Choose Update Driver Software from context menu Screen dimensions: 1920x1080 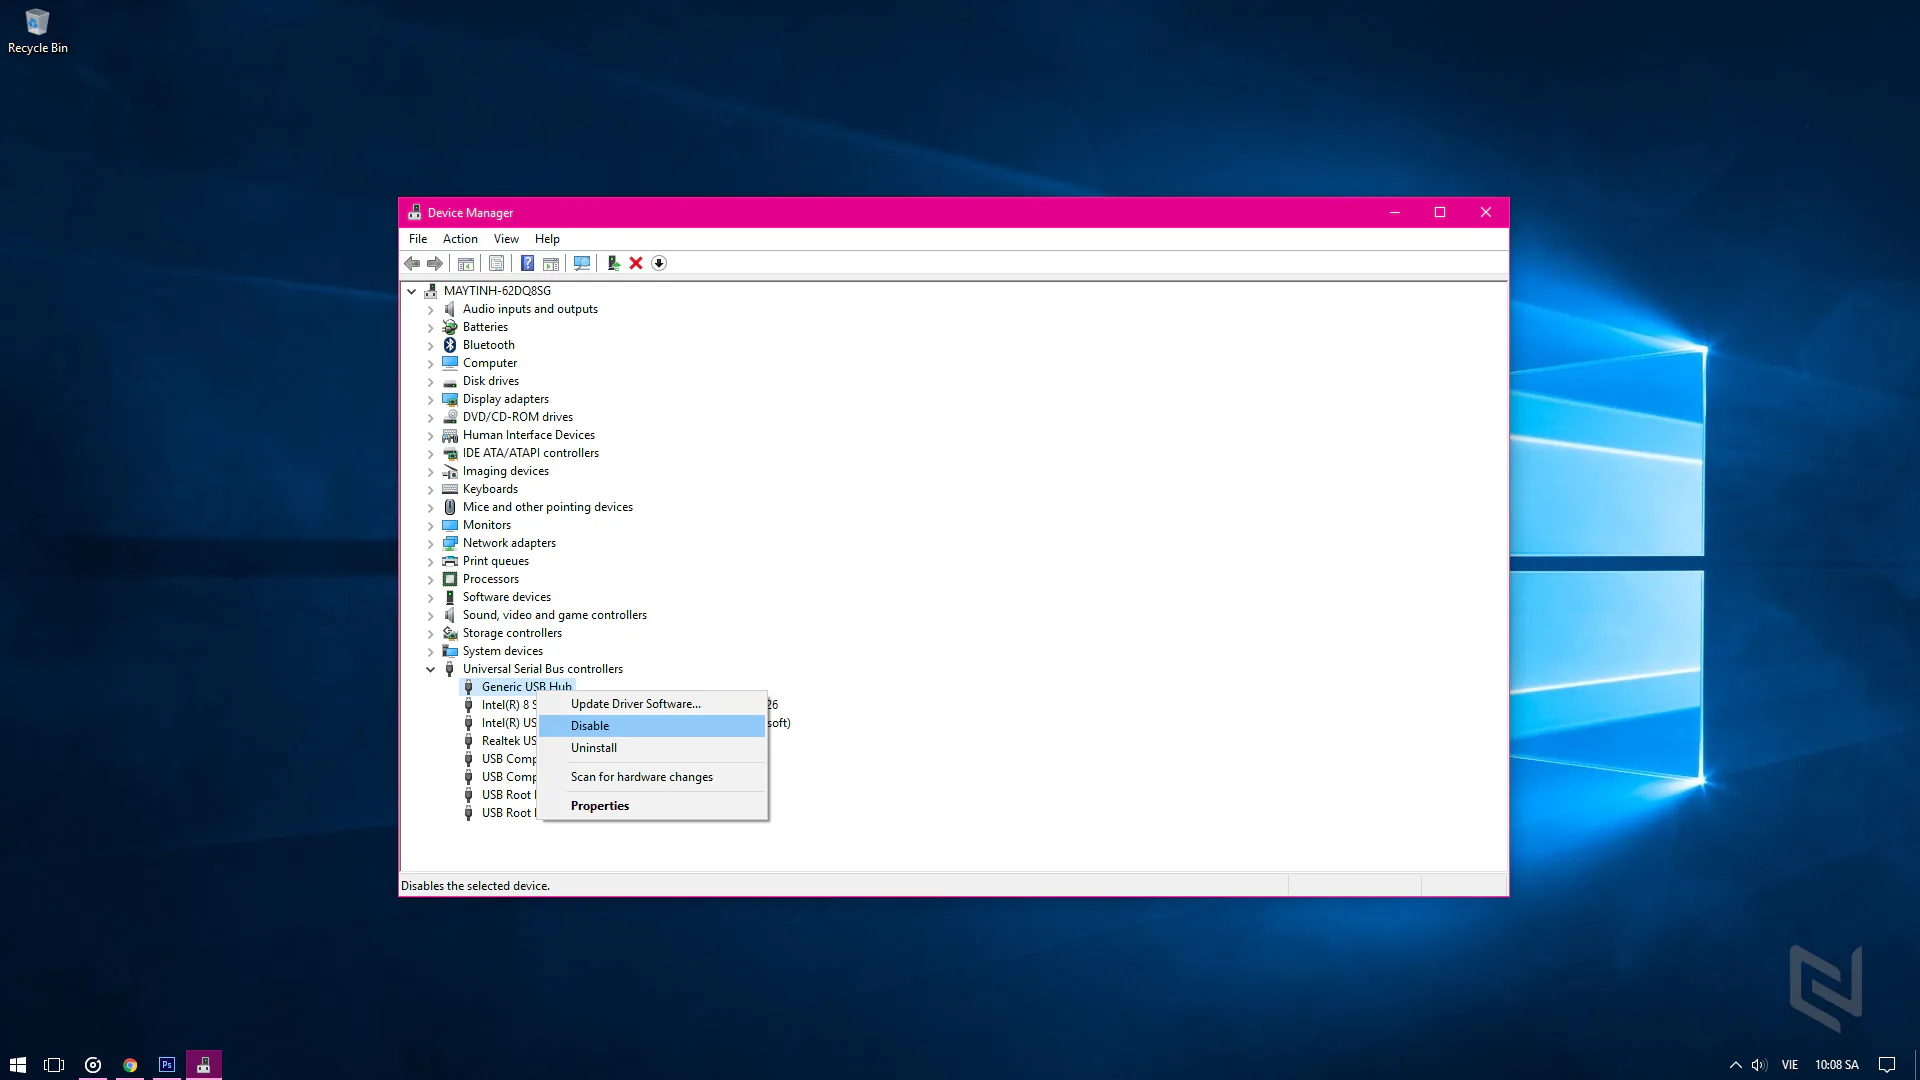[x=652, y=704]
